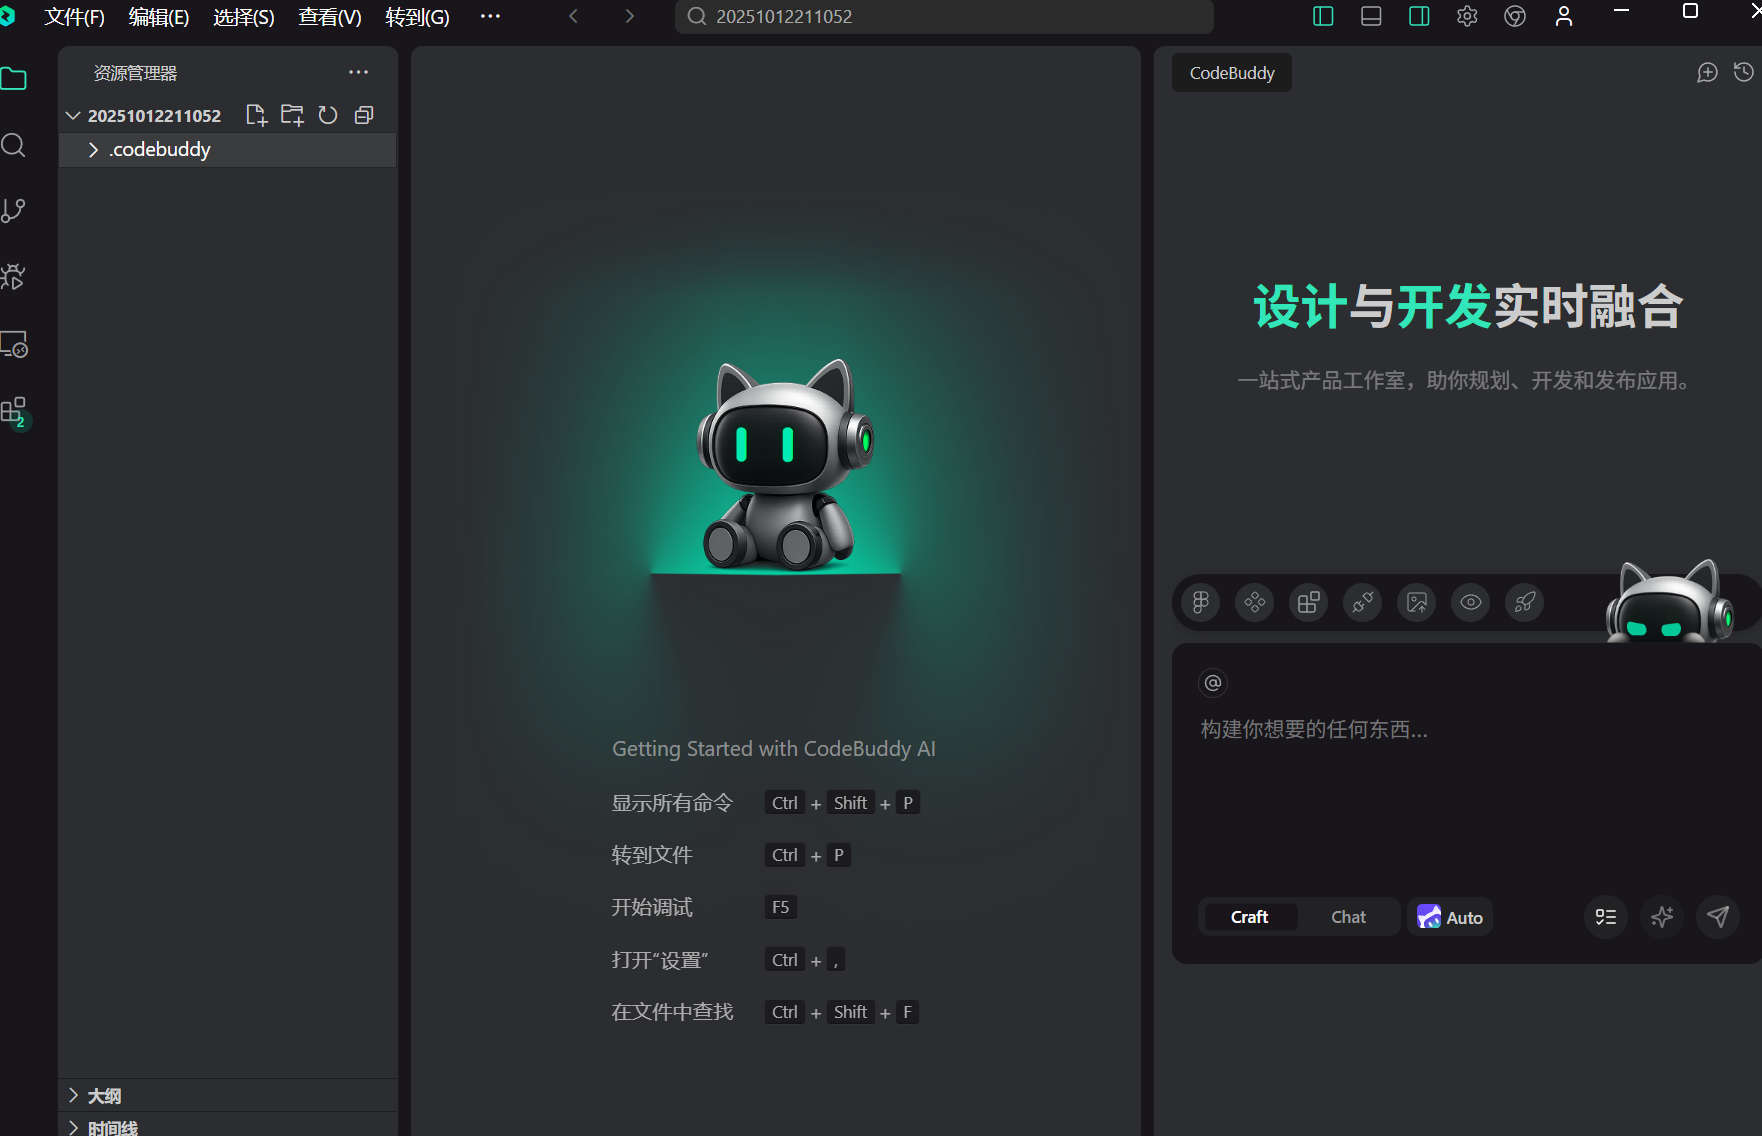Toggle the secondary sidebar visibility
The image size is (1762, 1136).
pyautogui.click(x=1418, y=16)
